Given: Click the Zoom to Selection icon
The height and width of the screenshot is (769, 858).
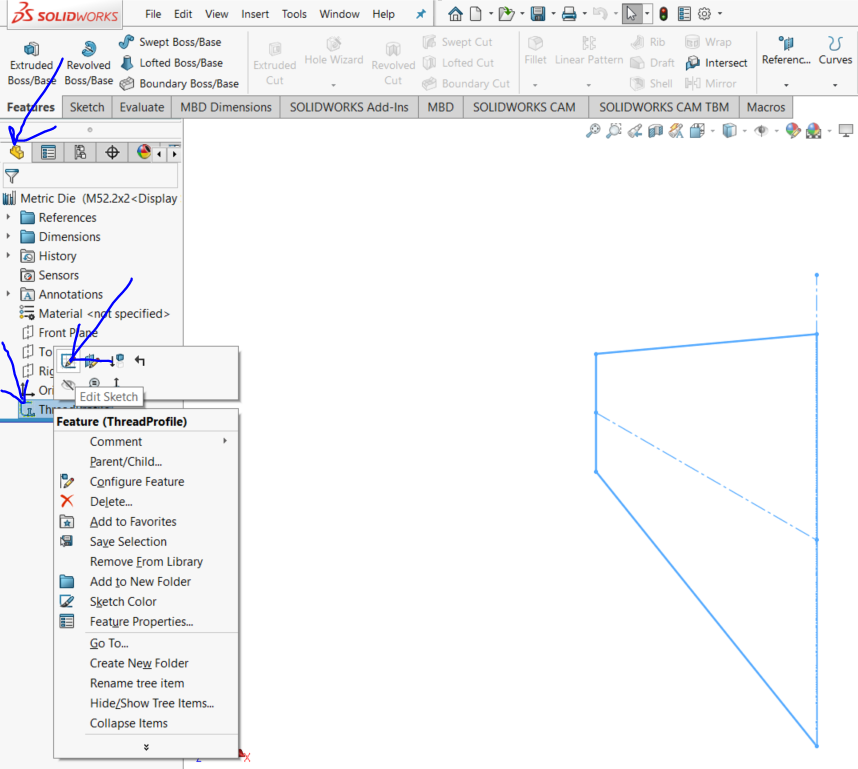Looking at the screenshot, I should (x=94, y=383).
